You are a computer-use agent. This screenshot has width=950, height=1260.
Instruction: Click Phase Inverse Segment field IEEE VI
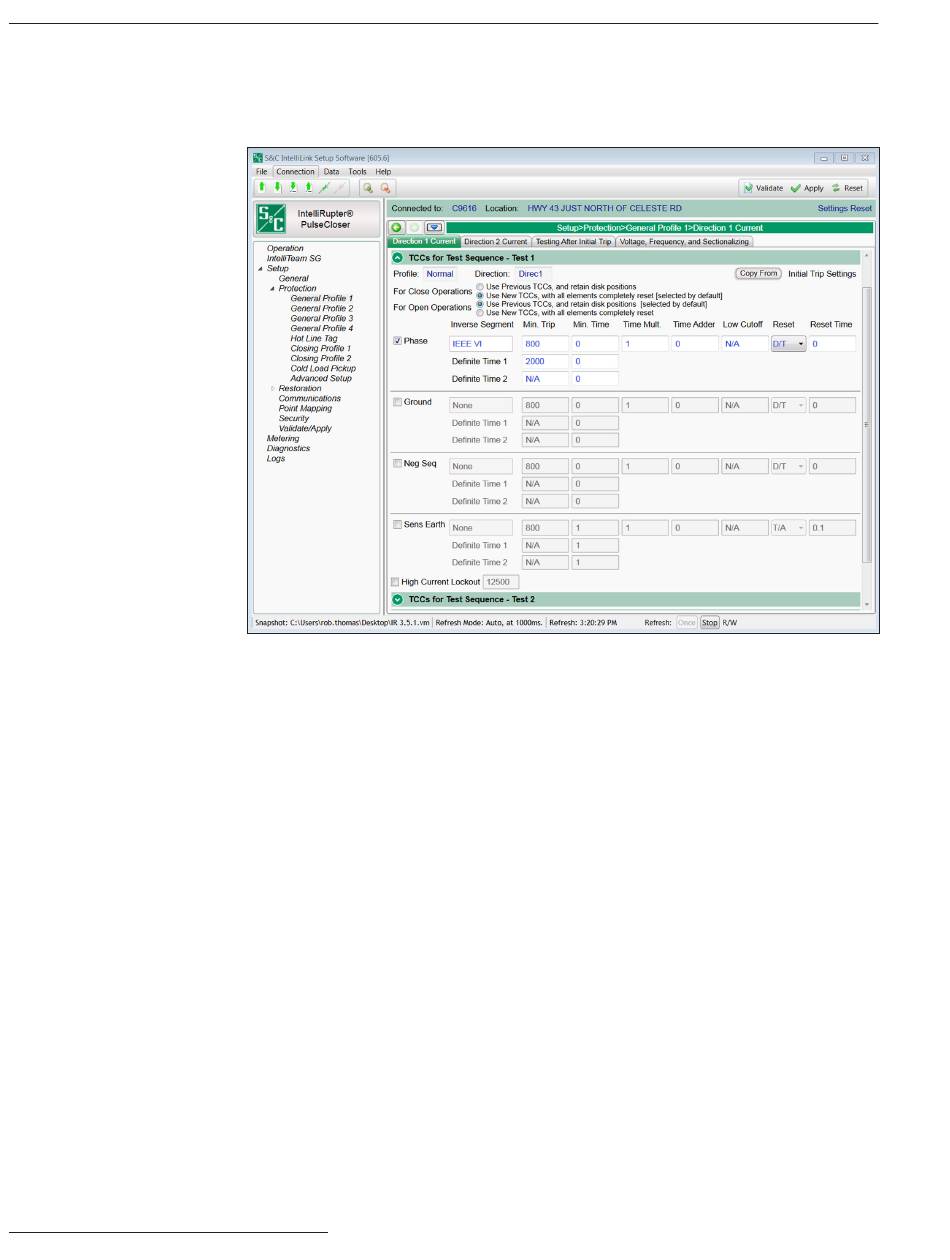coord(481,343)
